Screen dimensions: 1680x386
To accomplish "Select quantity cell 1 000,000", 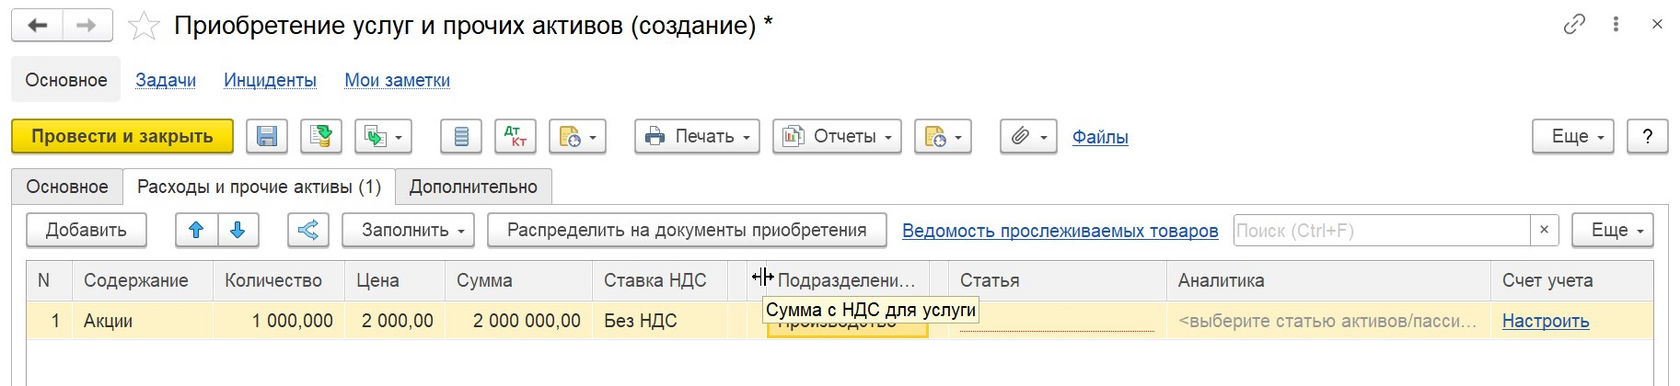I will (x=278, y=321).
